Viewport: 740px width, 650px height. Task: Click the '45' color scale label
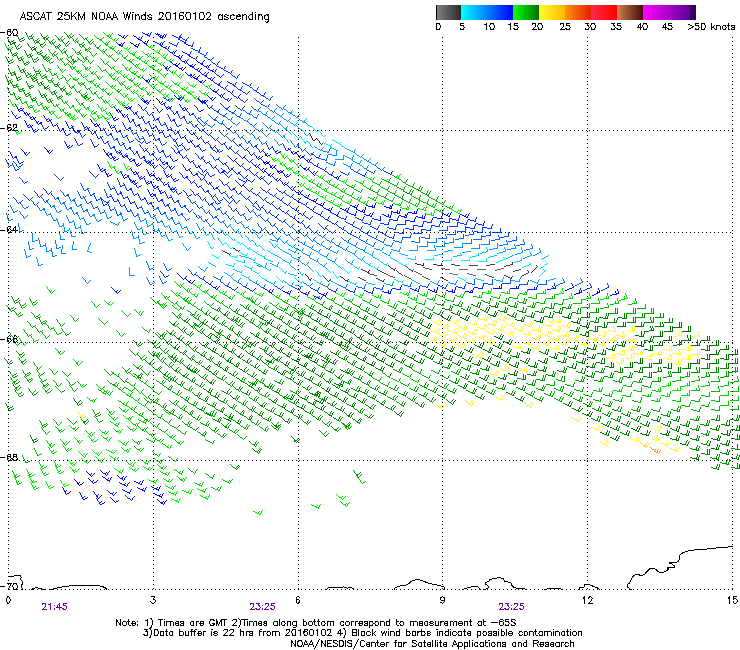coord(667,27)
